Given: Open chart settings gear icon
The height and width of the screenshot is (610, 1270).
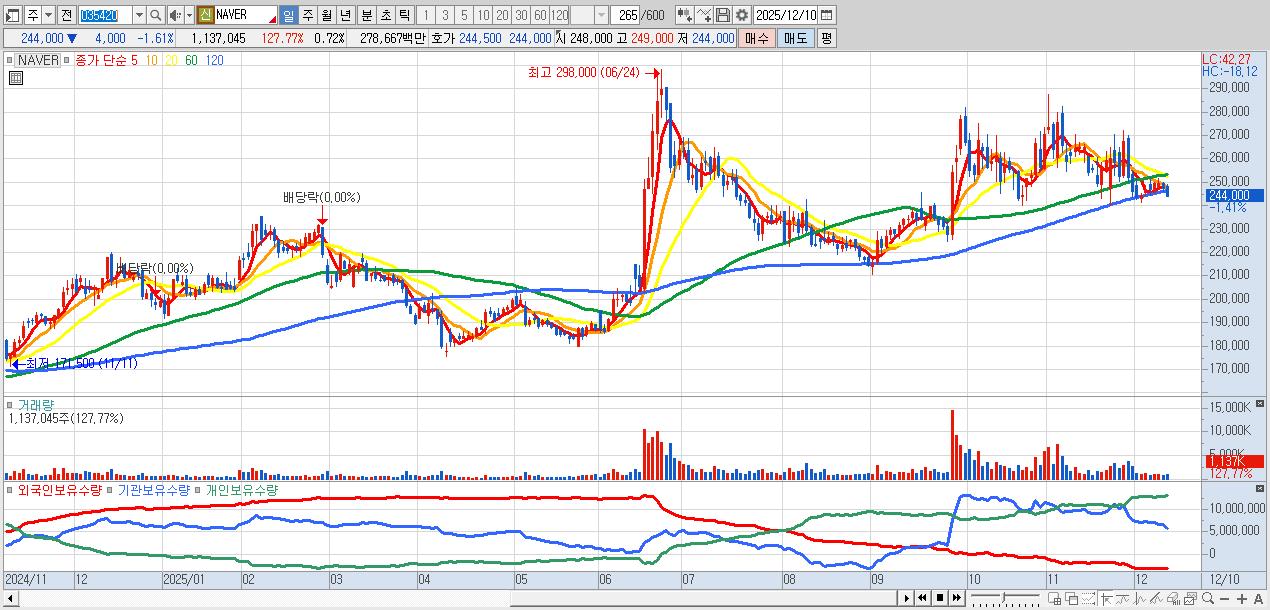Looking at the screenshot, I should pos(741,15).
